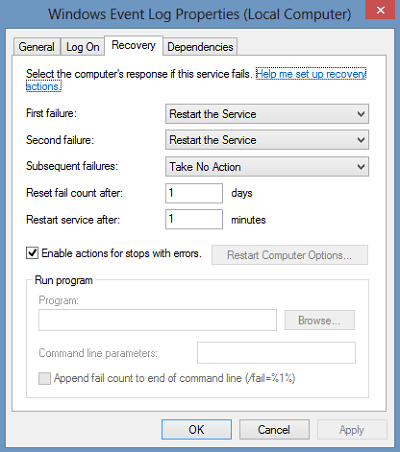
Task: Click the Browse button
Action: [x=319, y=320]
